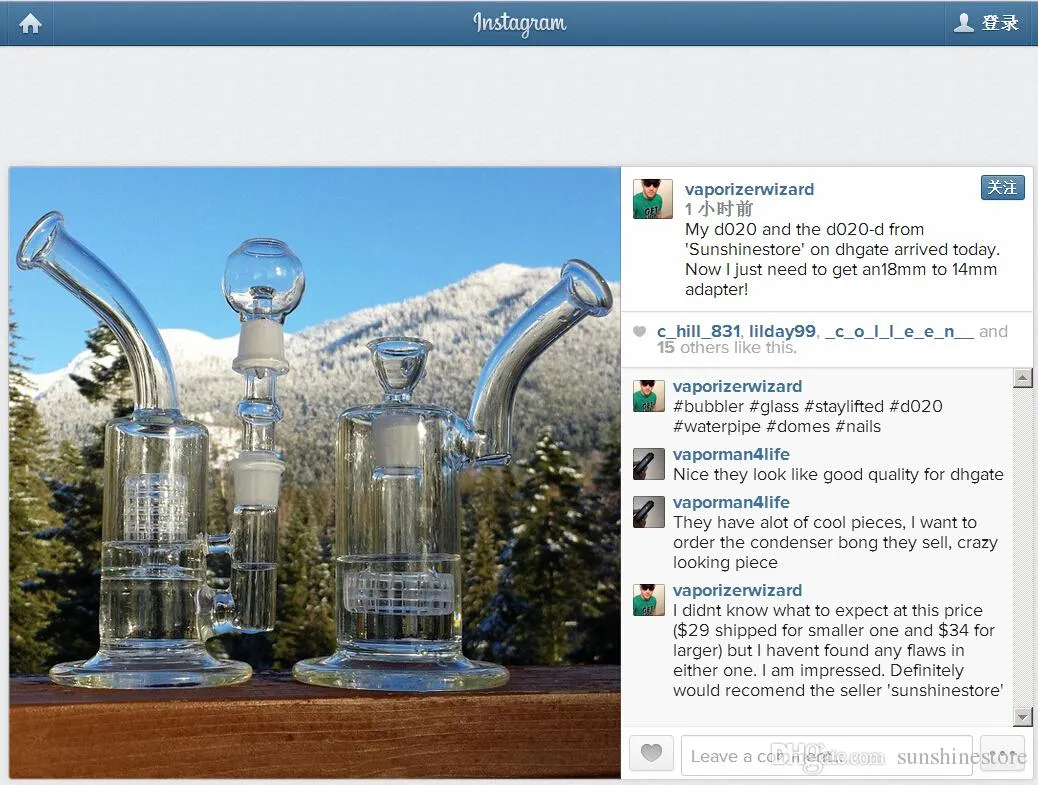Open the glass bubbler photo
The height and width of the screenshot is (785, 1038).
315,473
